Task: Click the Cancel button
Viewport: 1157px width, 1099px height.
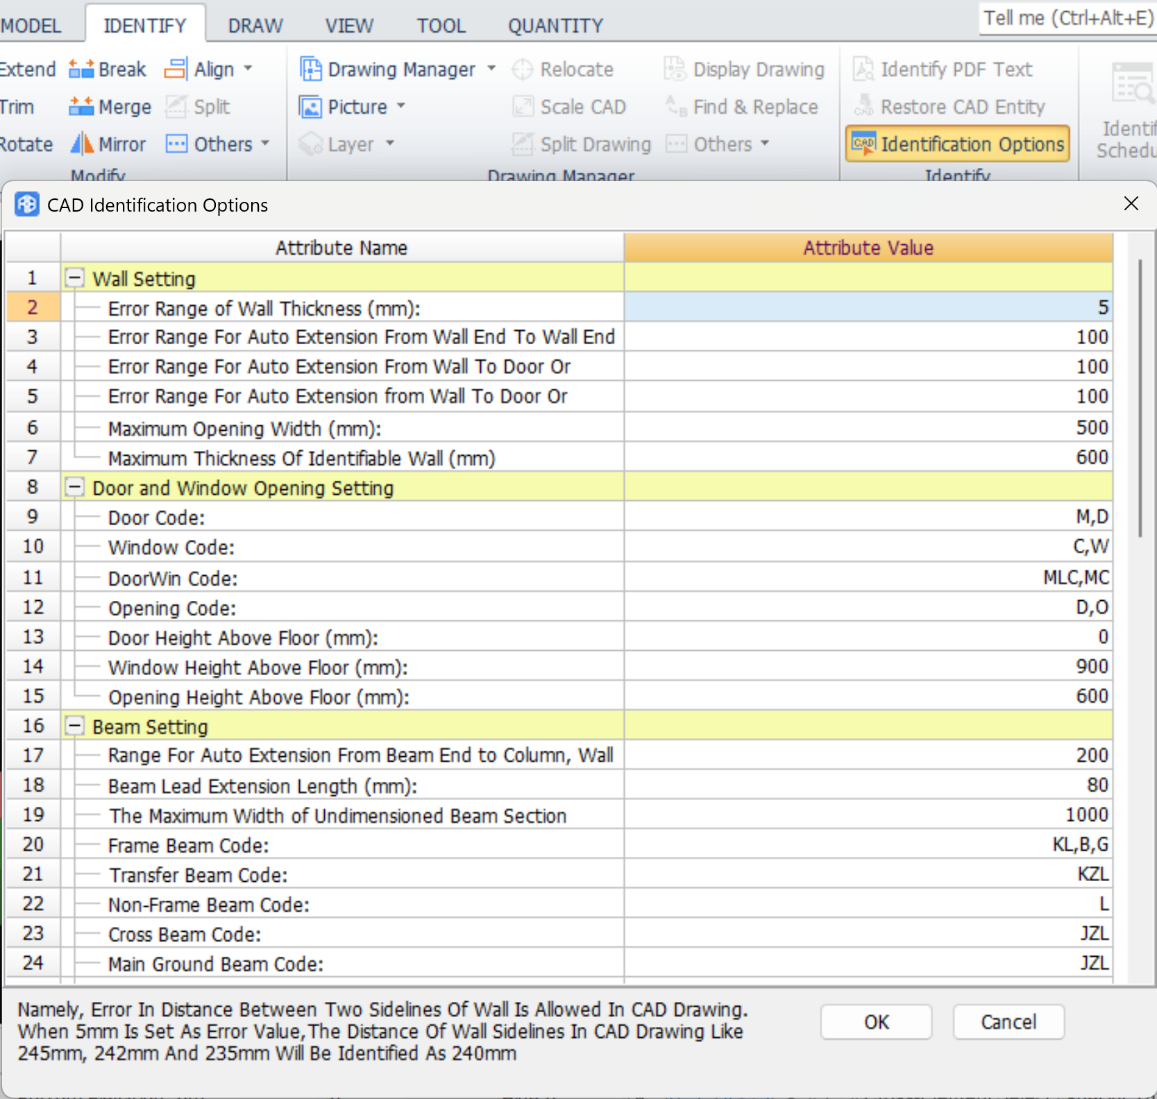Action: [1008, 1022]
